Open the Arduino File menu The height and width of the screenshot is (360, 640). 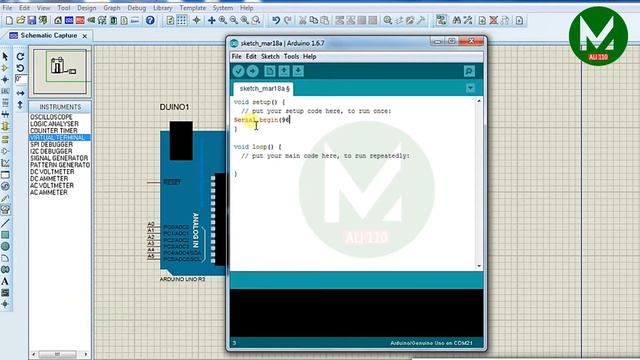(237, 56)
